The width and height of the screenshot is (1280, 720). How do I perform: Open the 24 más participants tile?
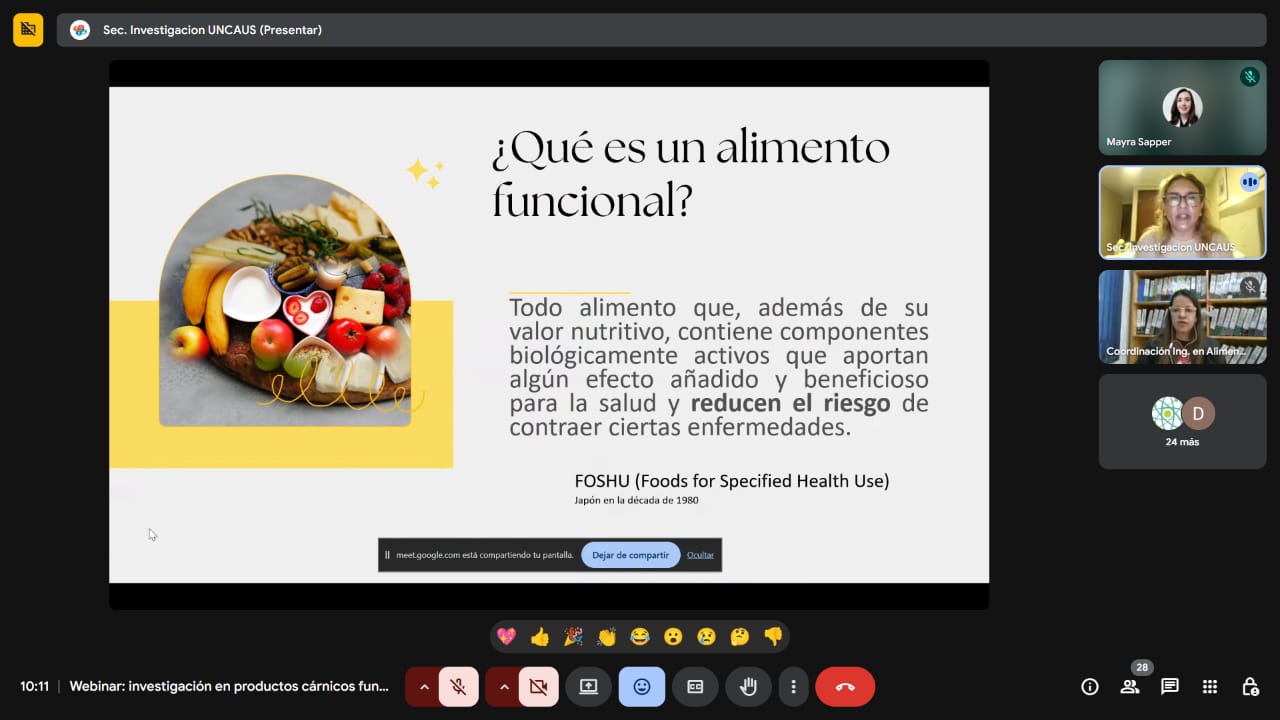coord(1182,422)
